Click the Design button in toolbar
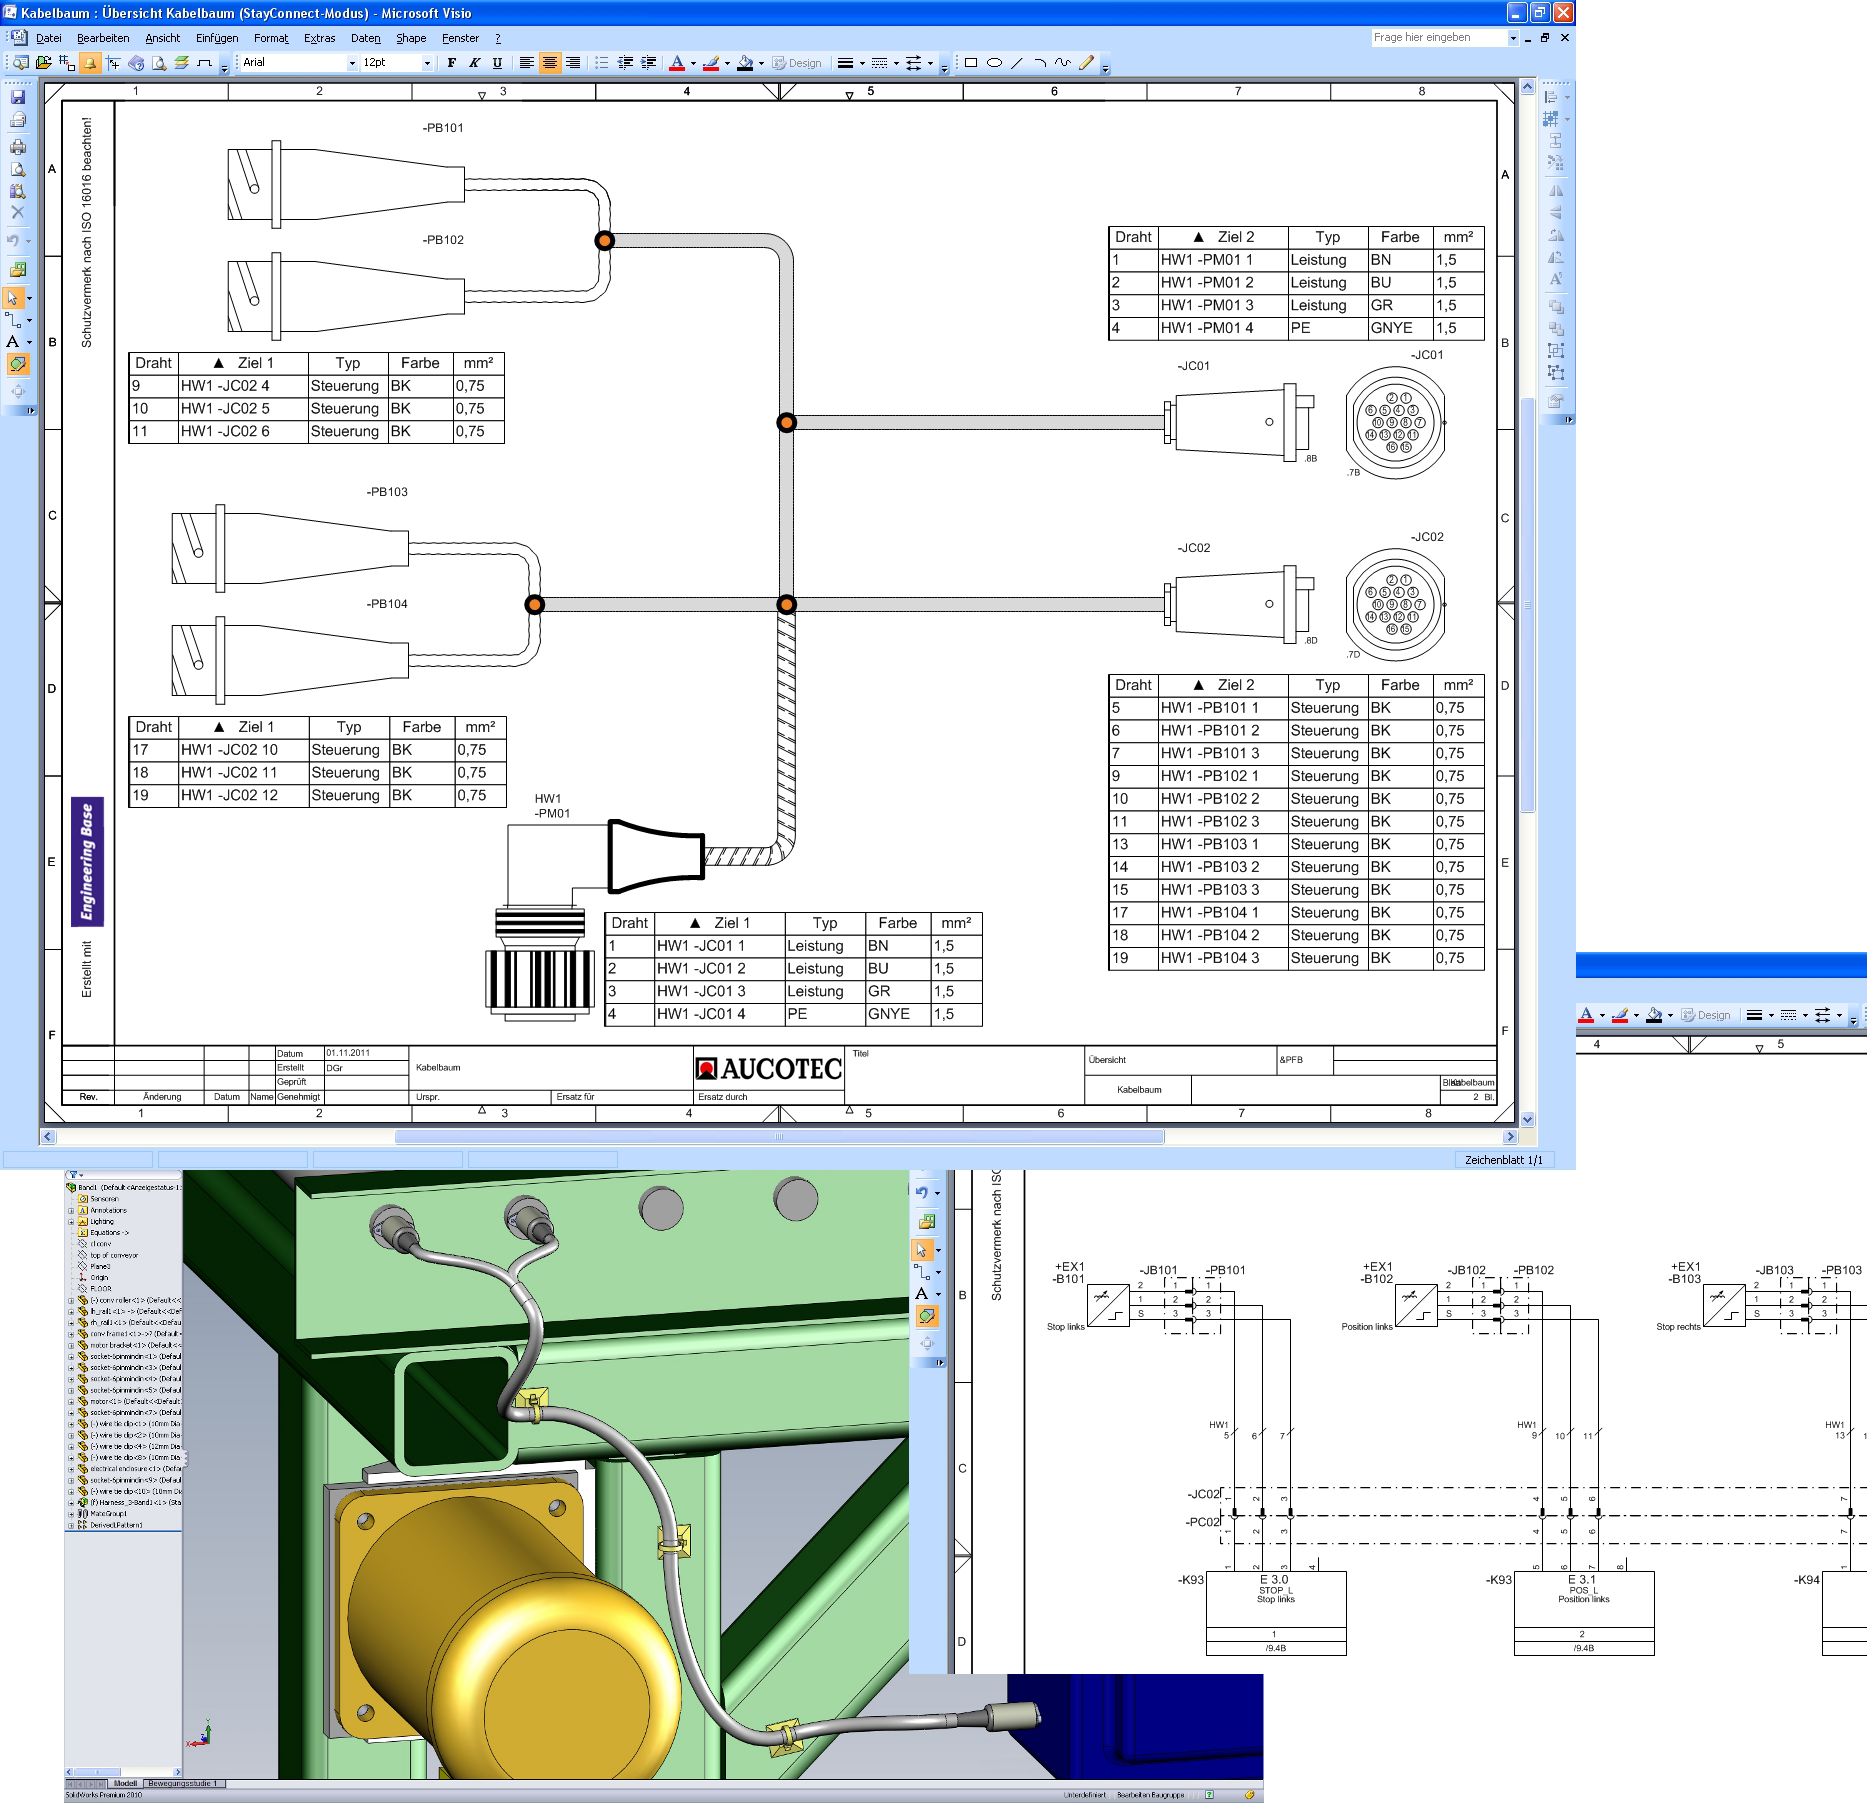Image resolution: width=1867 pixels, height=1803 pixels. tap(797, 63)
